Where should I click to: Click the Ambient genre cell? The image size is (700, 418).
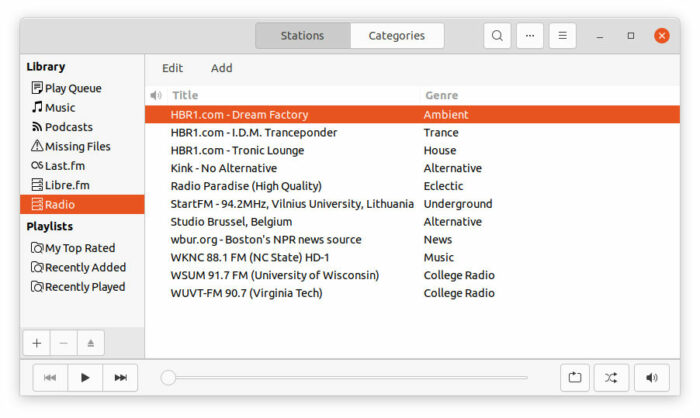(446, 115)
